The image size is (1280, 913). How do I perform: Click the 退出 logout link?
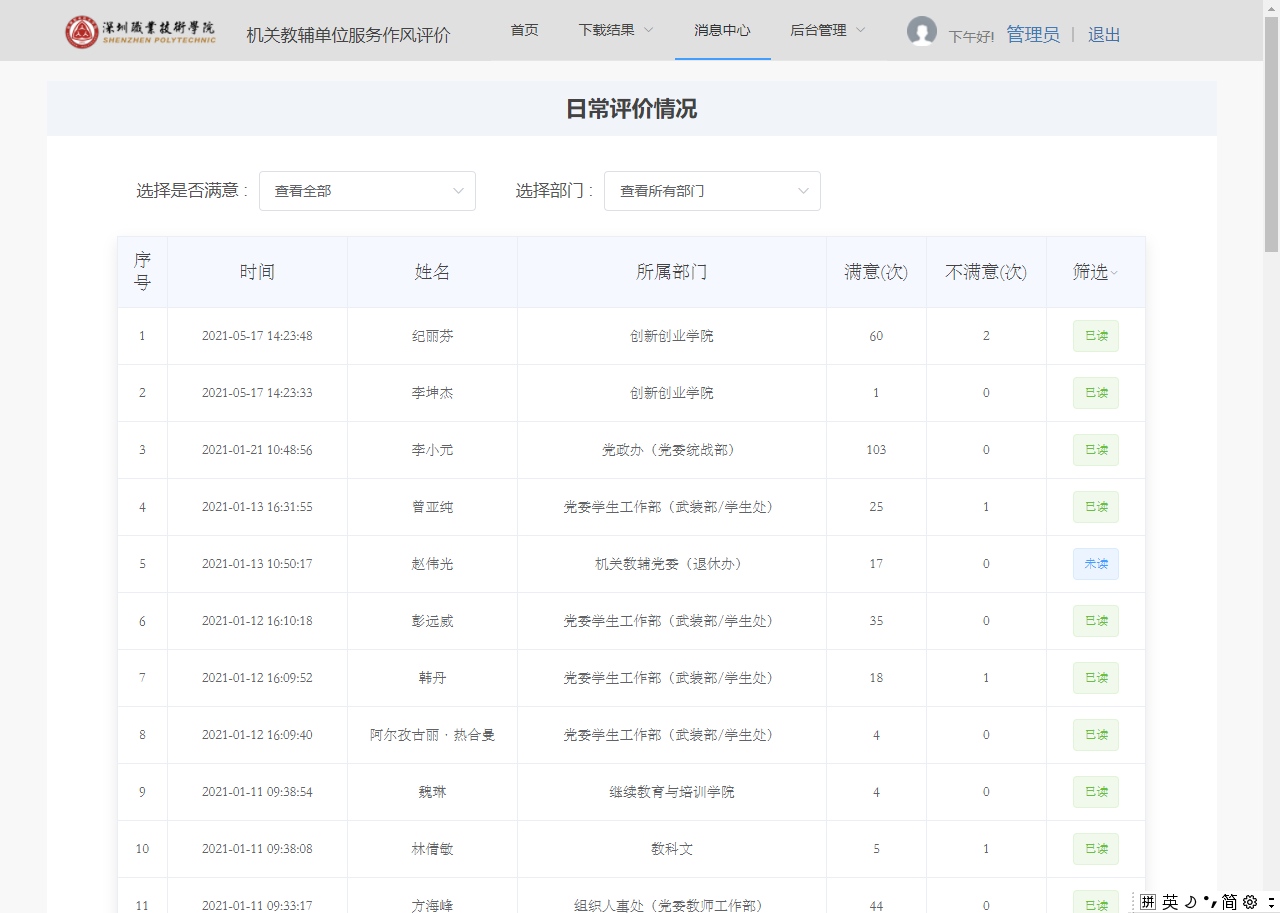(x=1104, y=35)
